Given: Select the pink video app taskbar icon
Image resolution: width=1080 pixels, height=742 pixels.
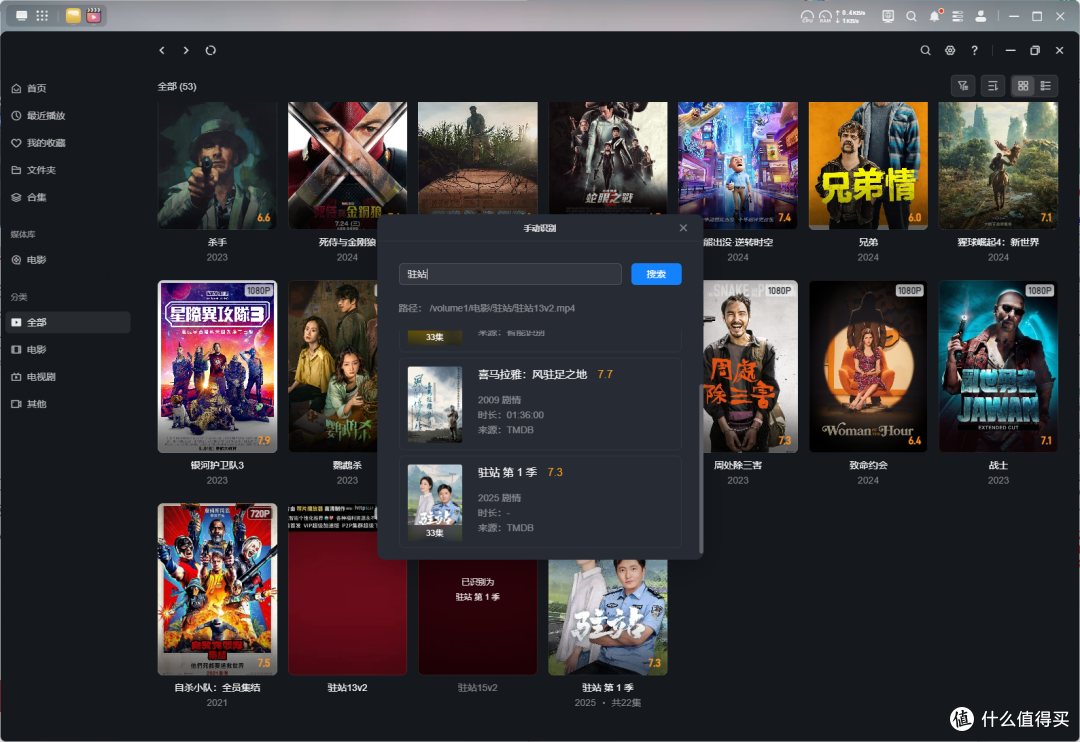Looking at the screenshot, I should [94, 16].
